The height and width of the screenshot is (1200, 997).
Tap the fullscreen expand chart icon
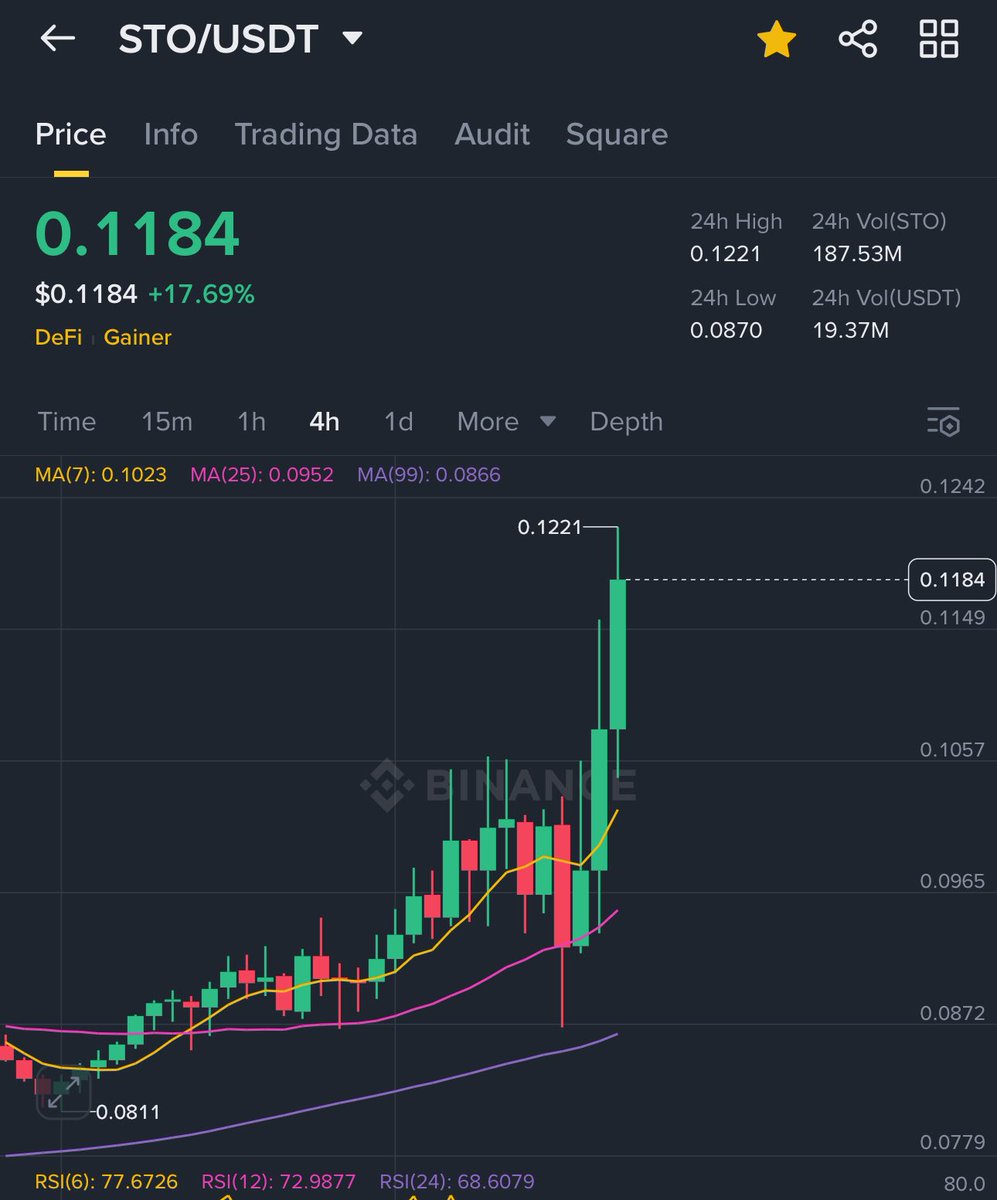63,1093
